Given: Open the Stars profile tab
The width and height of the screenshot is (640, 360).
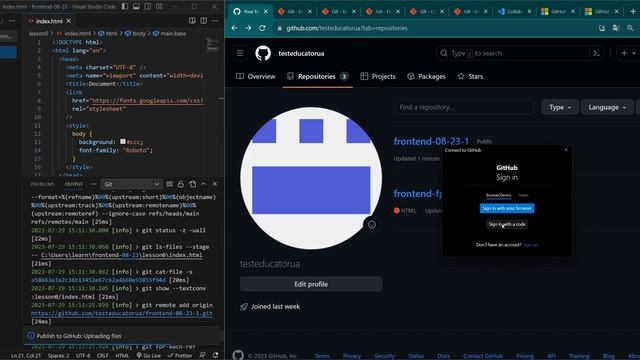Looking at the screenshot, I should point(470,76).
